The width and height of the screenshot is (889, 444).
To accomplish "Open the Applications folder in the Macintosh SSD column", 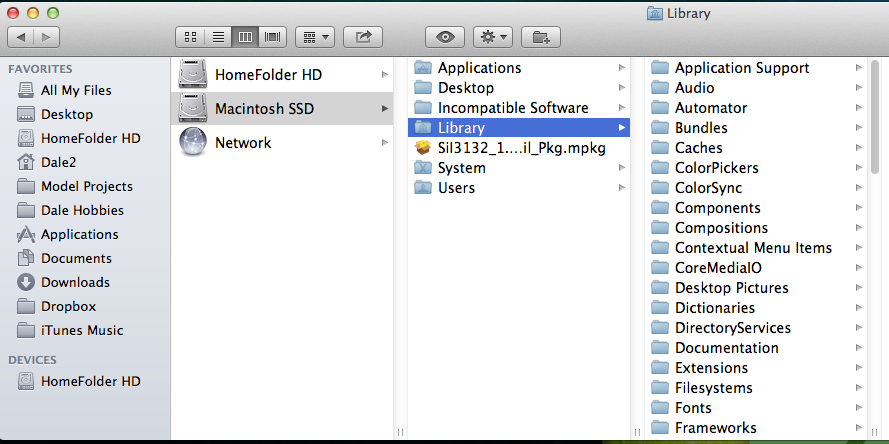I will [x=519, y=68].
